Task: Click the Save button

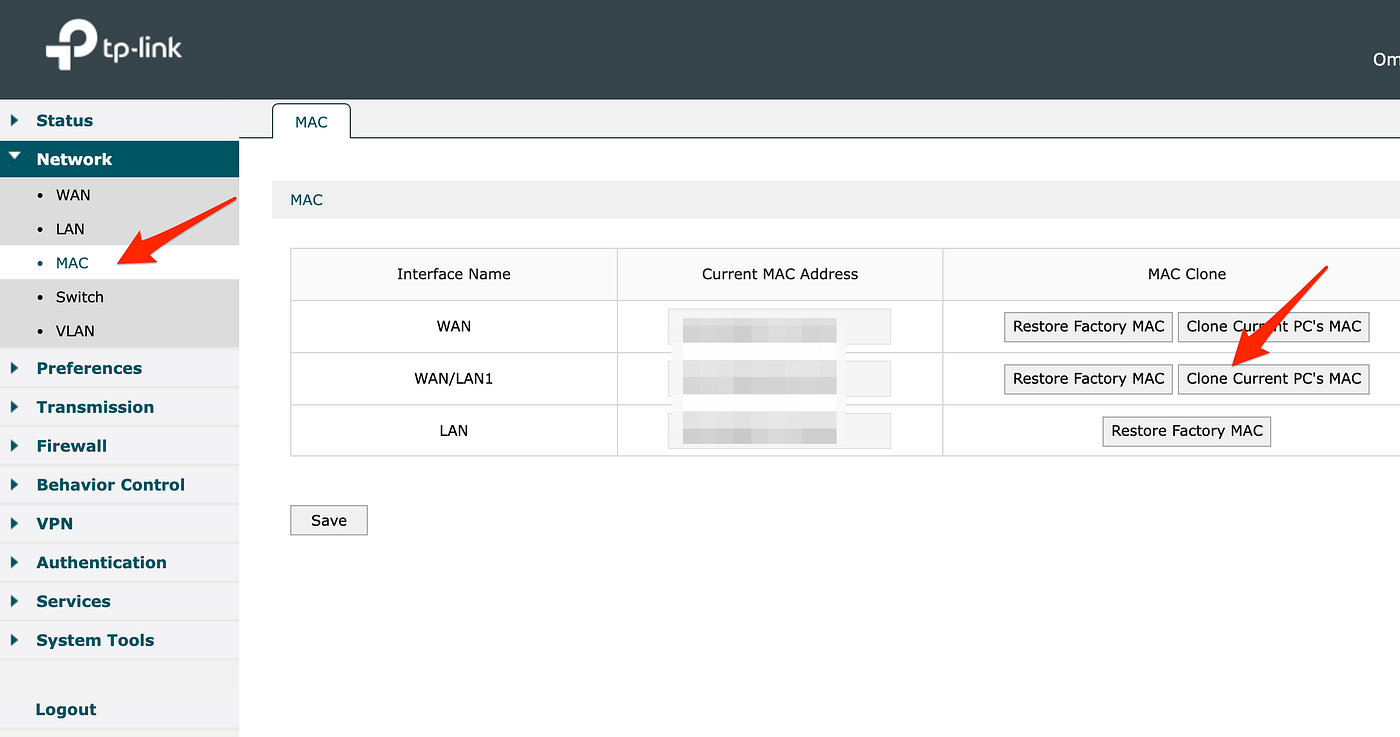Action: tap(329, 520)
